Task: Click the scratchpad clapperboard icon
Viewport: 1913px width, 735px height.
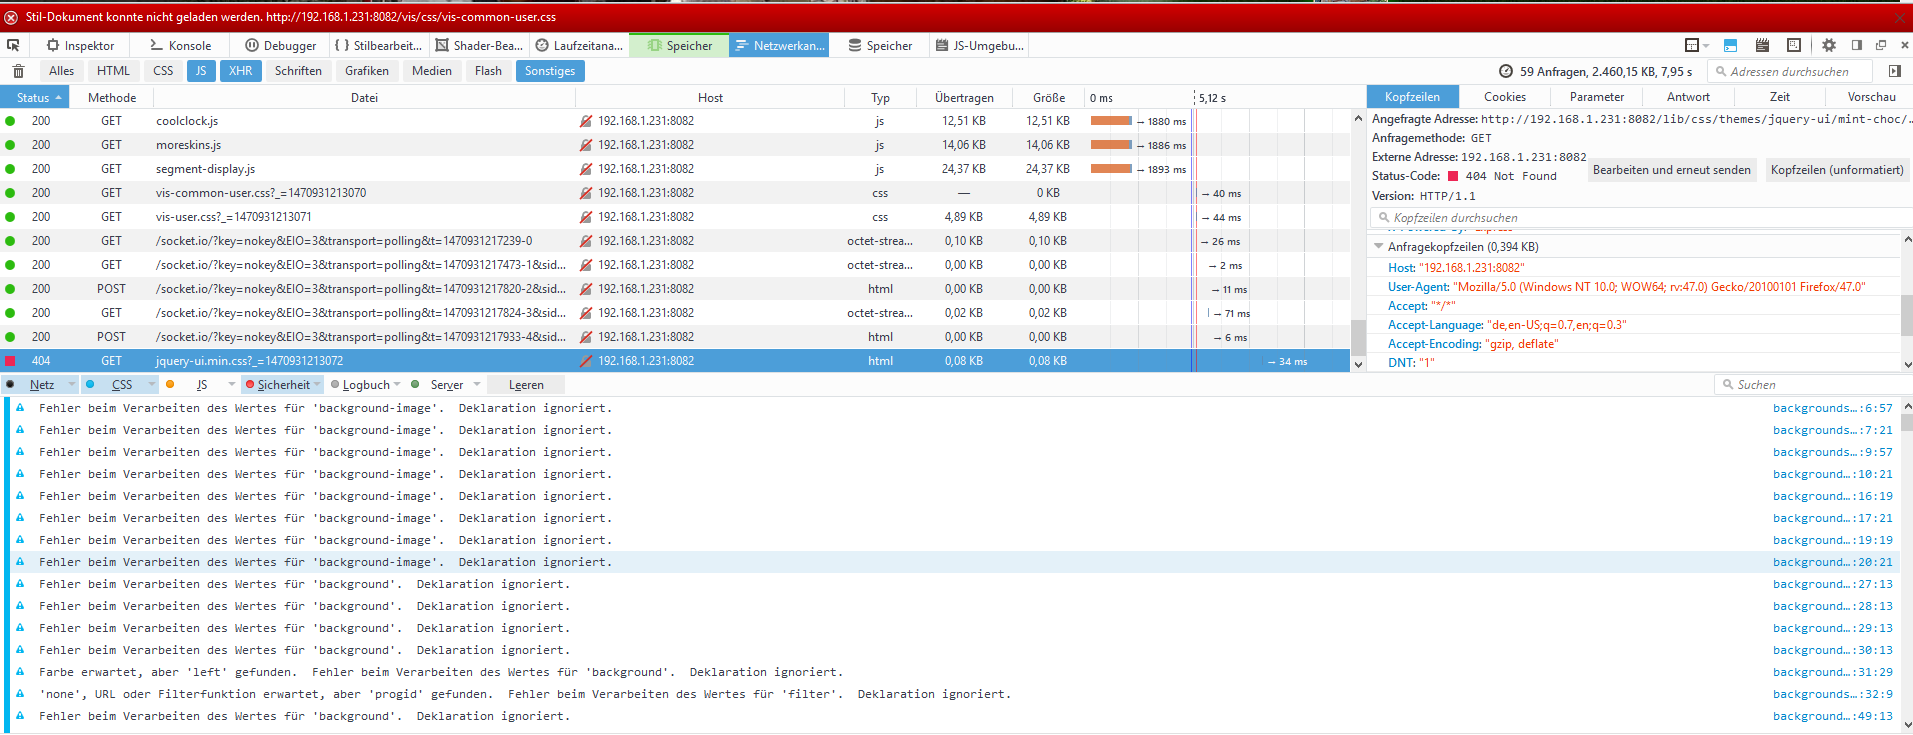Action: 1762,45
